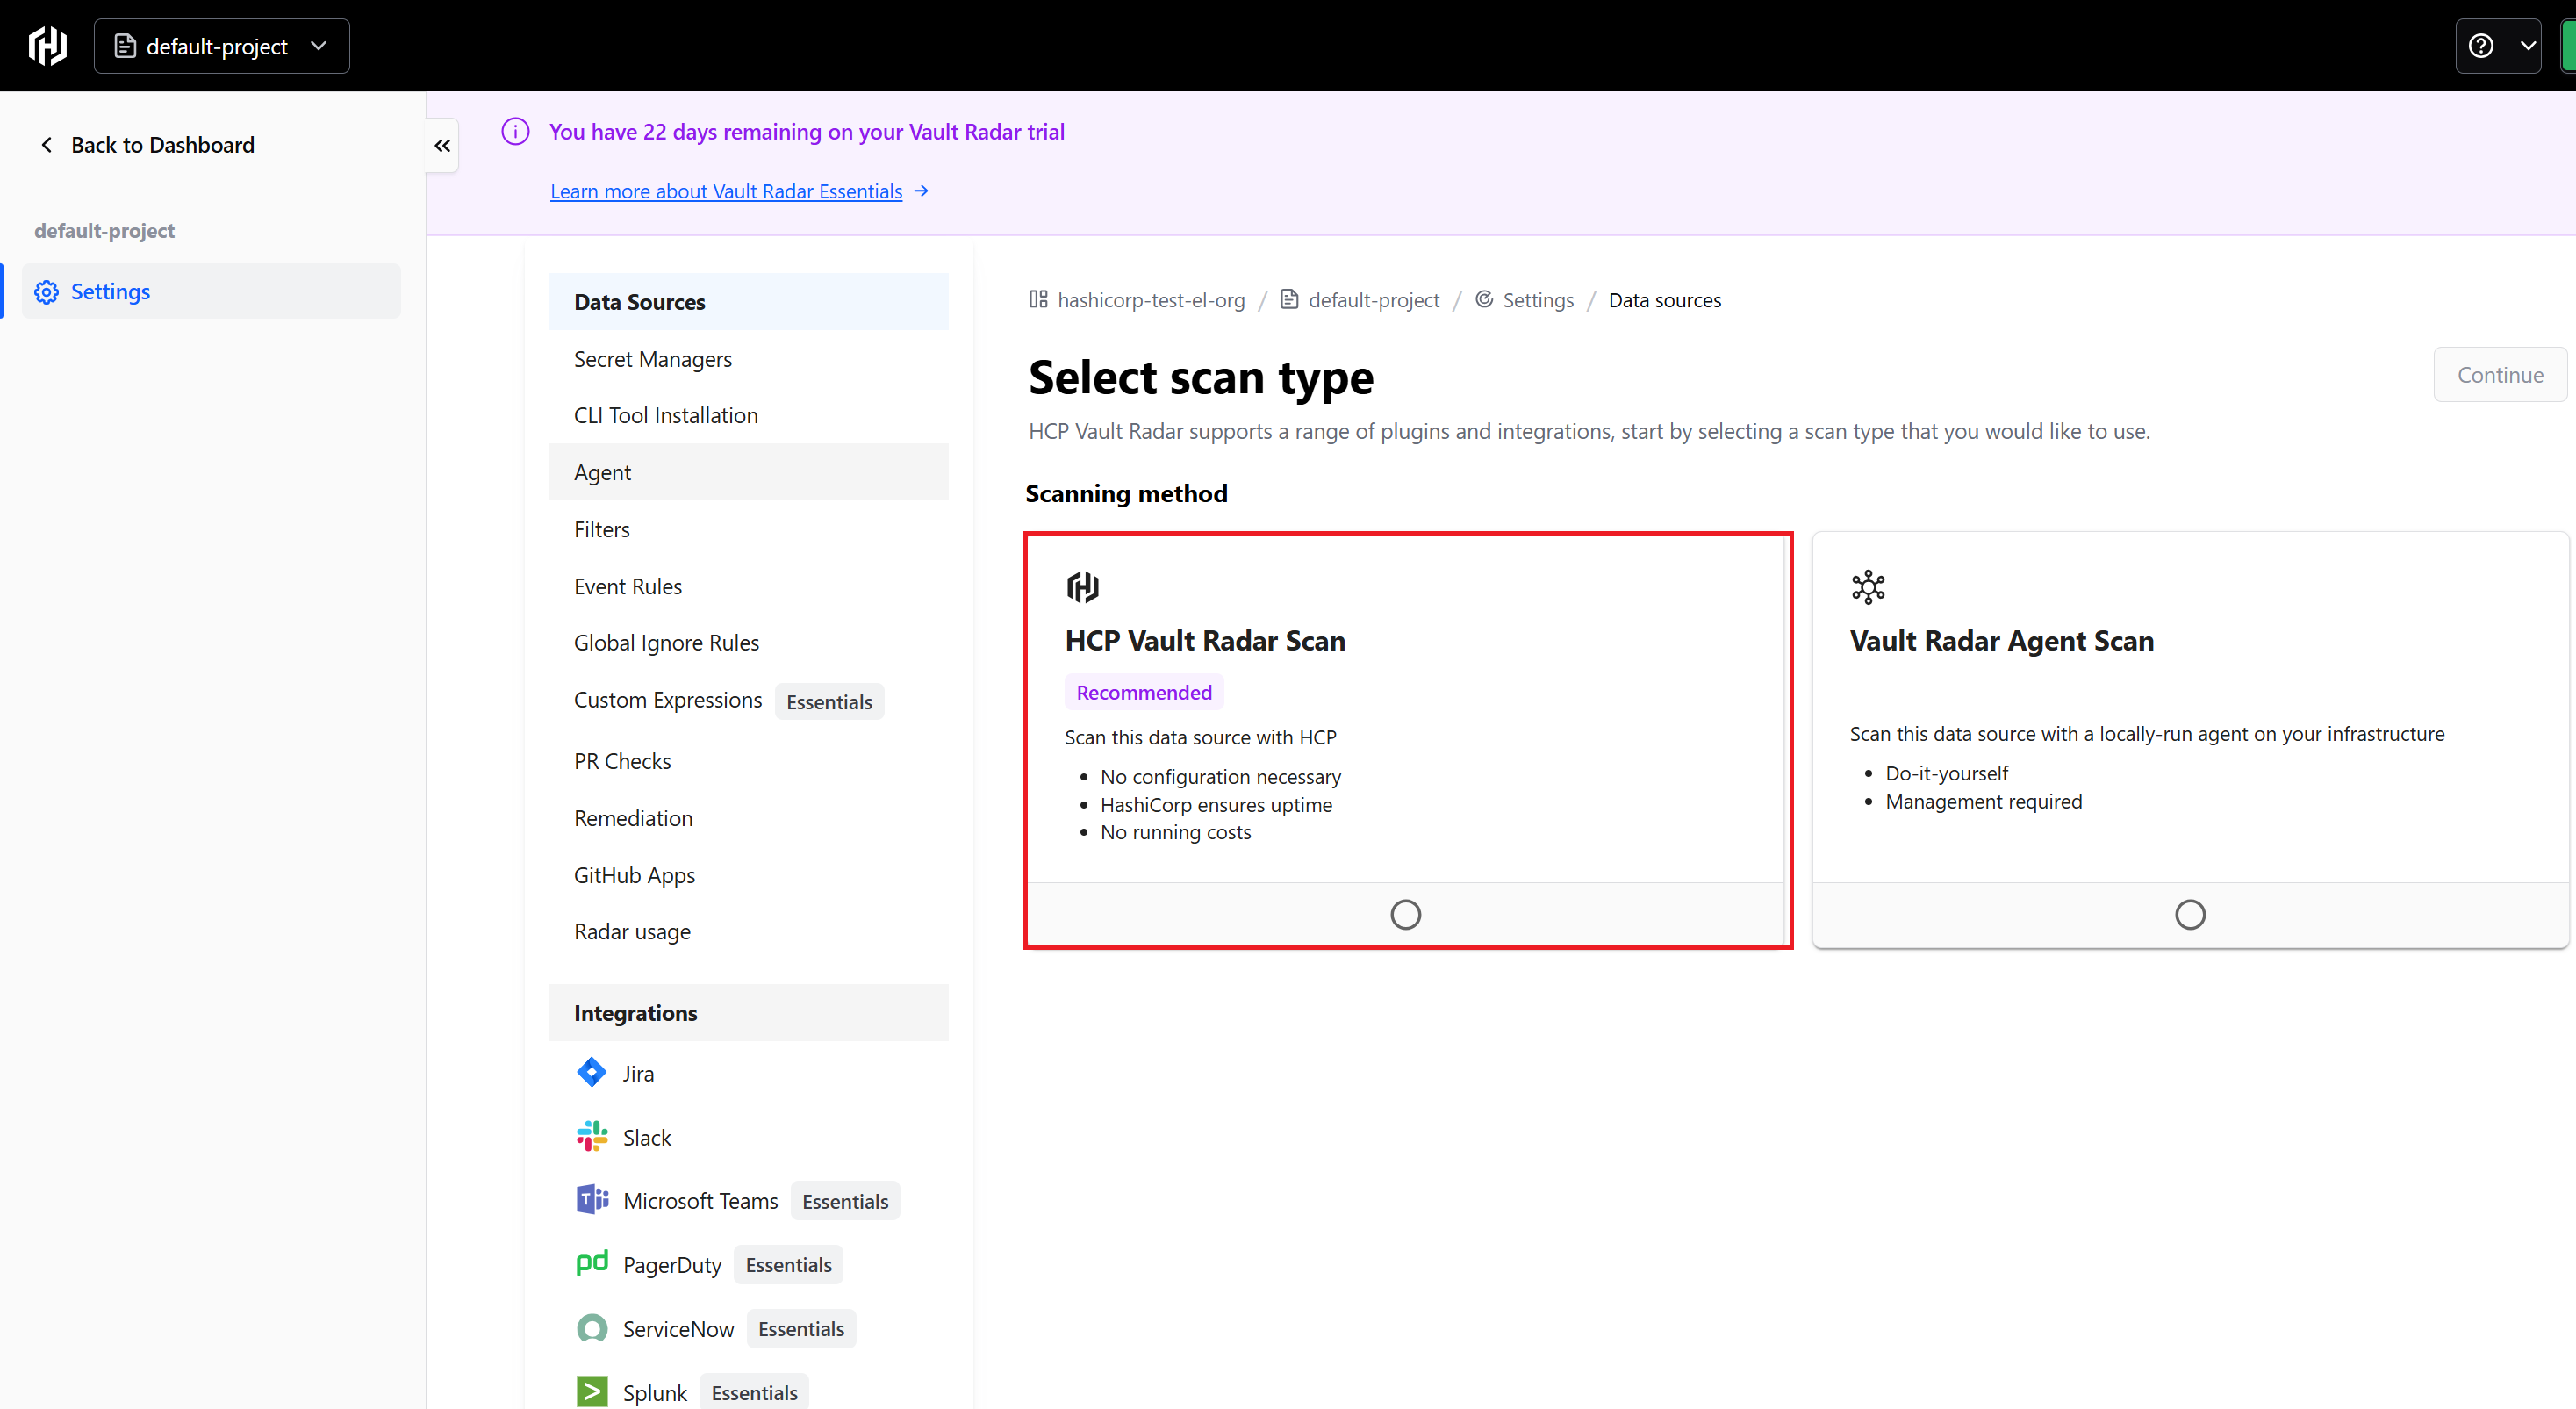Expand the help menu dropdown
Image resolution: width=2576 pixels, height=1409 pixels.
[x=2497, y=46]
